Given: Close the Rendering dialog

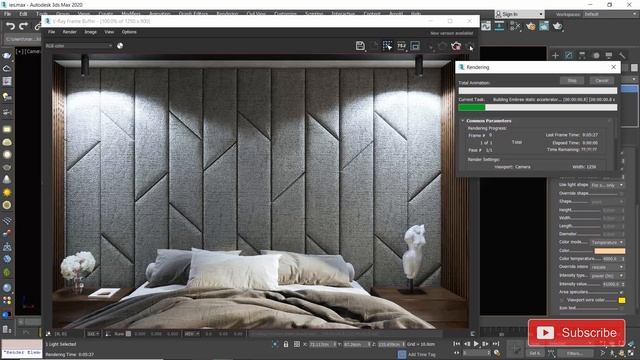Looking at the screenshot, I should tap(613, 67).
